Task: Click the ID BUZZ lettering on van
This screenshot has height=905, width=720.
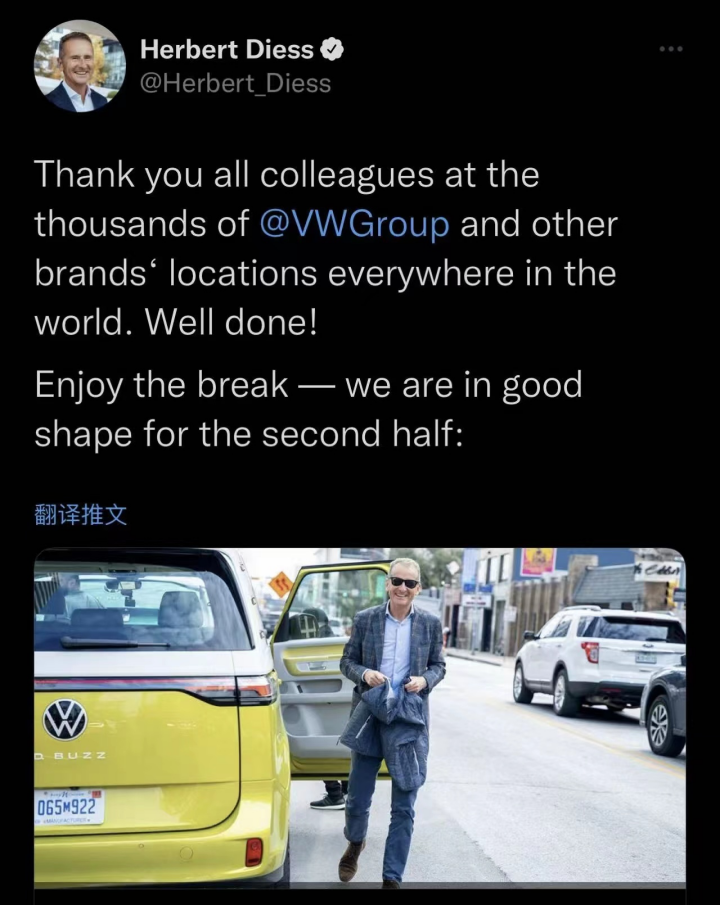Action: point(70,756)
